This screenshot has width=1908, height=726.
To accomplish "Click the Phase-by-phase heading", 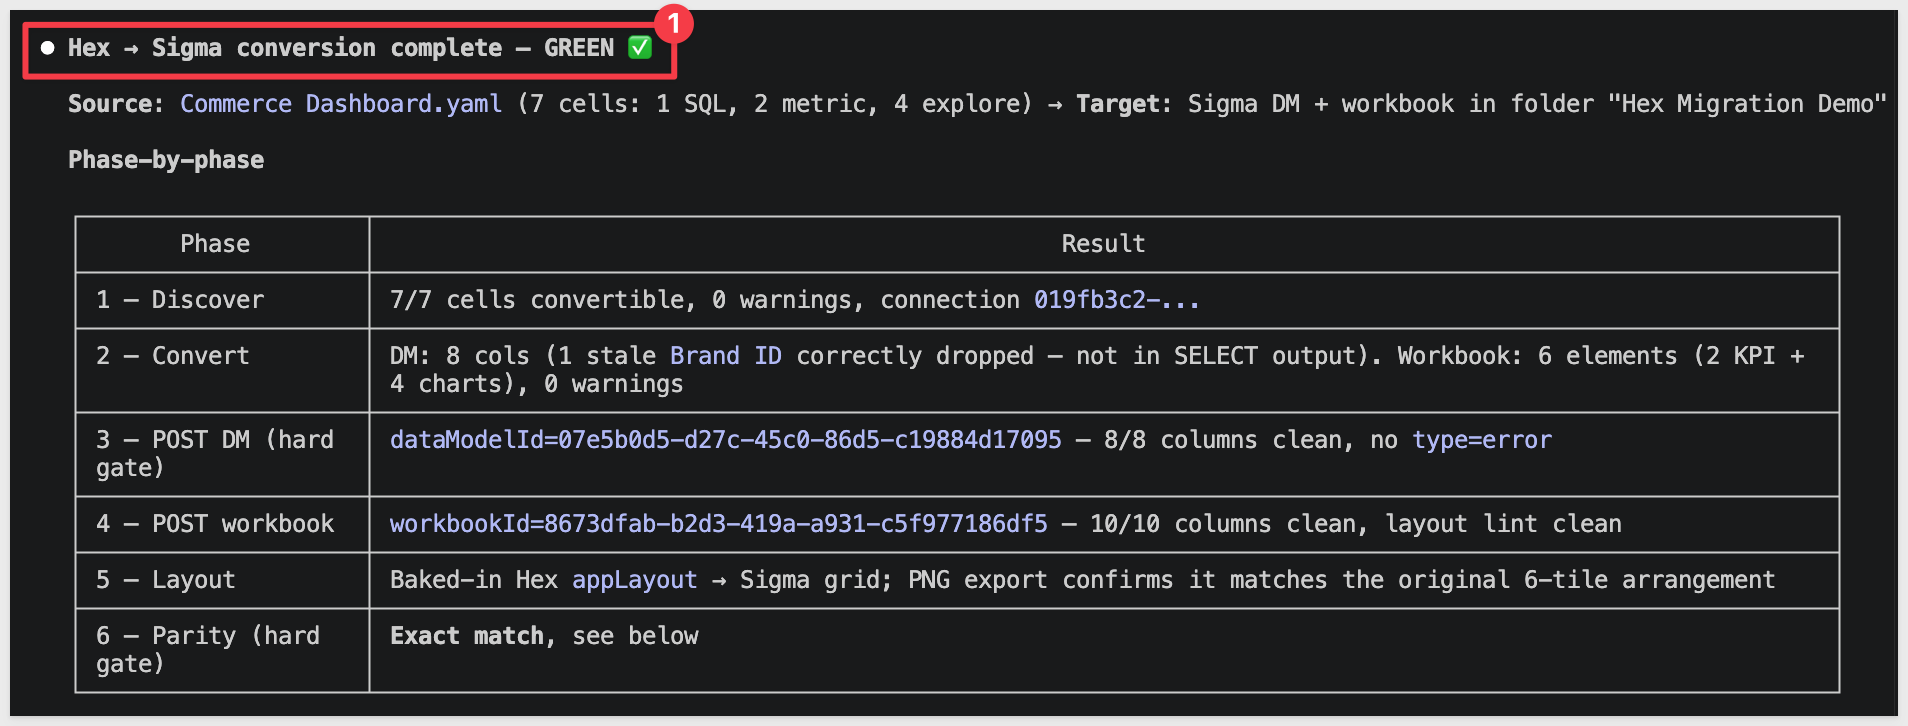I will pyautogui.click(x=166, y=160).
